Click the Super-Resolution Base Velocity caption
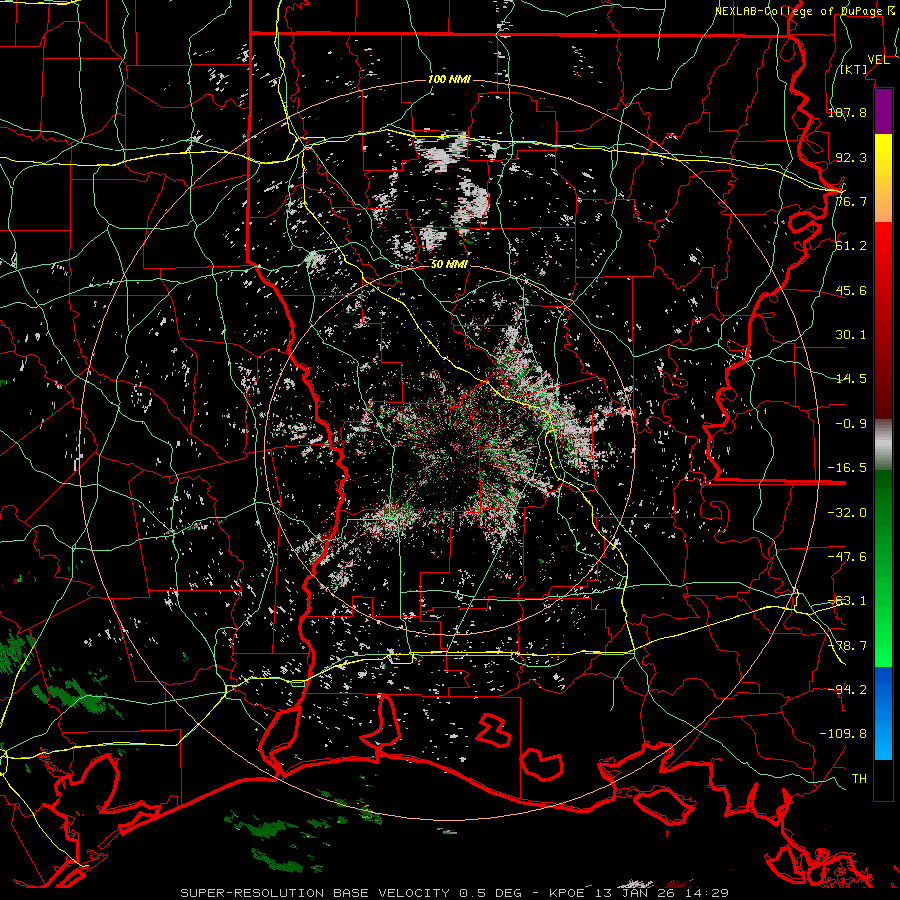This screenshot has width=900, height=900. (455, 893)
